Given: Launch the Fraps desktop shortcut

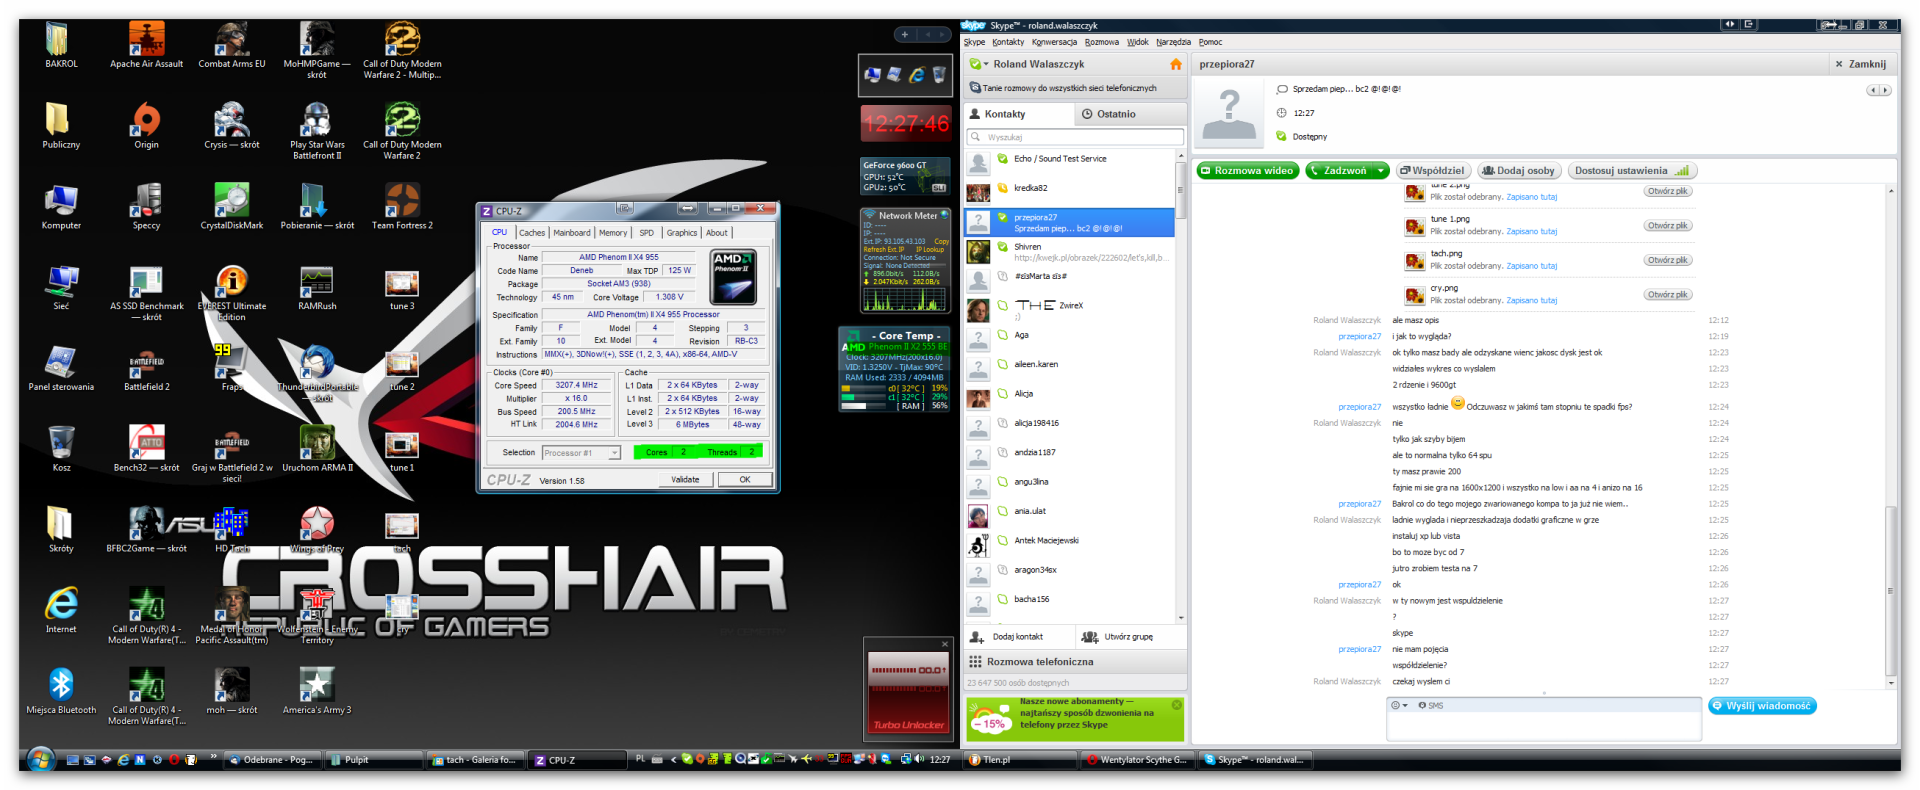Looking at the screenshot, I should [231, 364].
